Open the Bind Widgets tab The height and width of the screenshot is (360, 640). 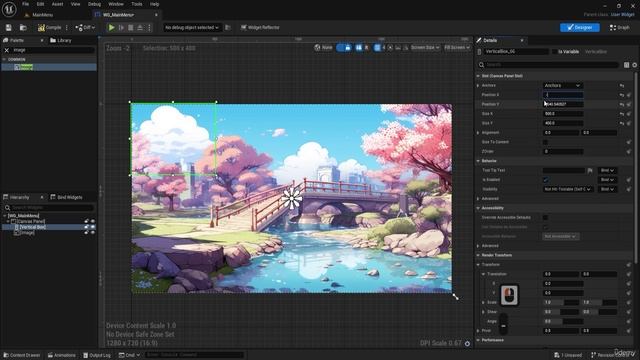(x=67, y=197)
